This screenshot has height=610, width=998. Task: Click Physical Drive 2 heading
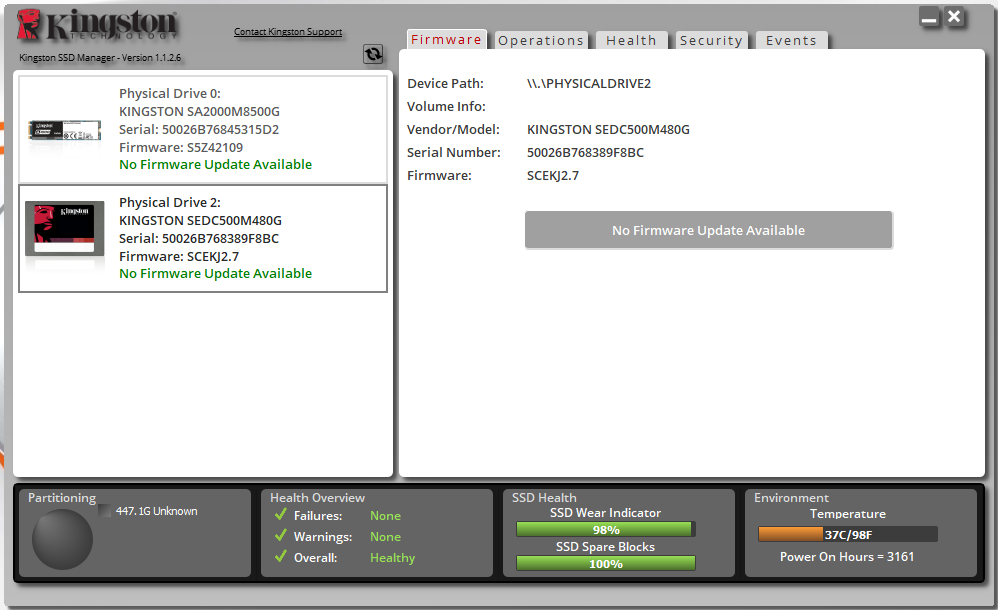pyautogui.click(x=170, y=202)
